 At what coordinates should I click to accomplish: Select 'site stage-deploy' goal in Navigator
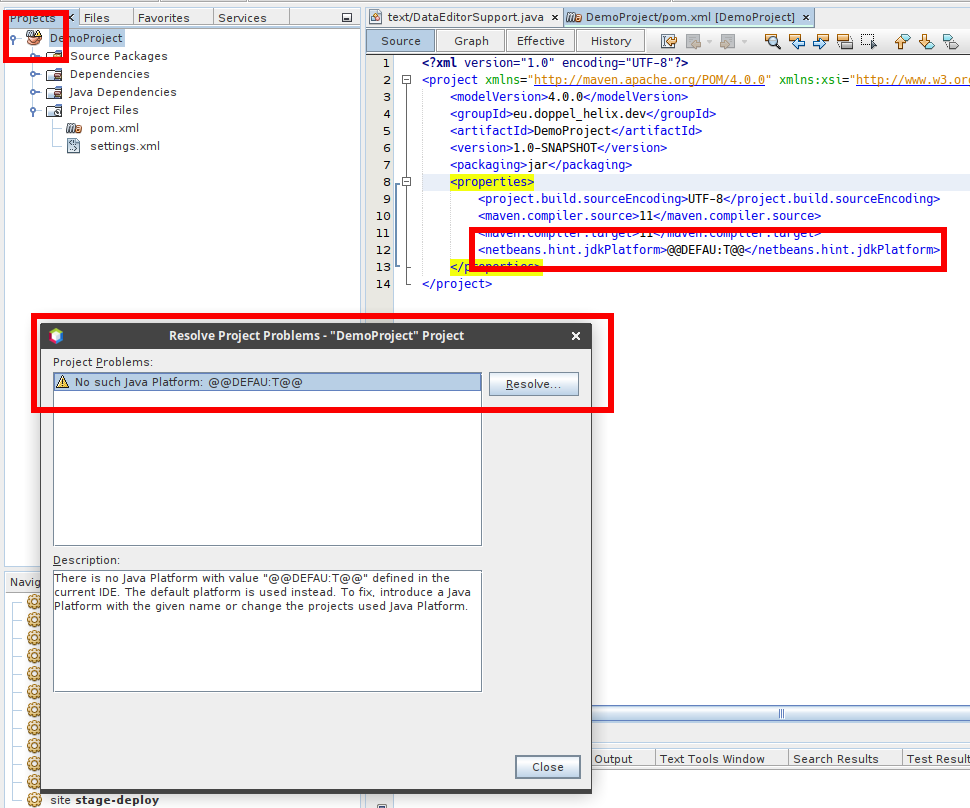[x=105, y=800]
